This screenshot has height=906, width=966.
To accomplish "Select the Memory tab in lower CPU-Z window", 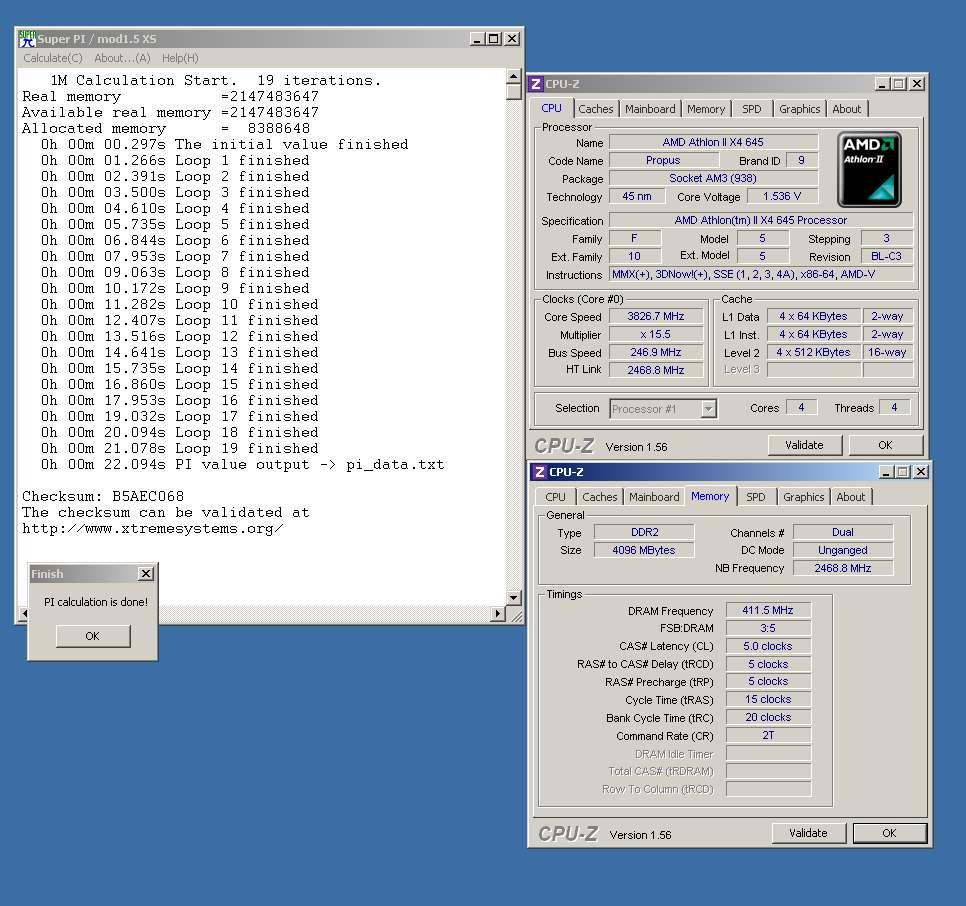I will click(x=710, y=496).
